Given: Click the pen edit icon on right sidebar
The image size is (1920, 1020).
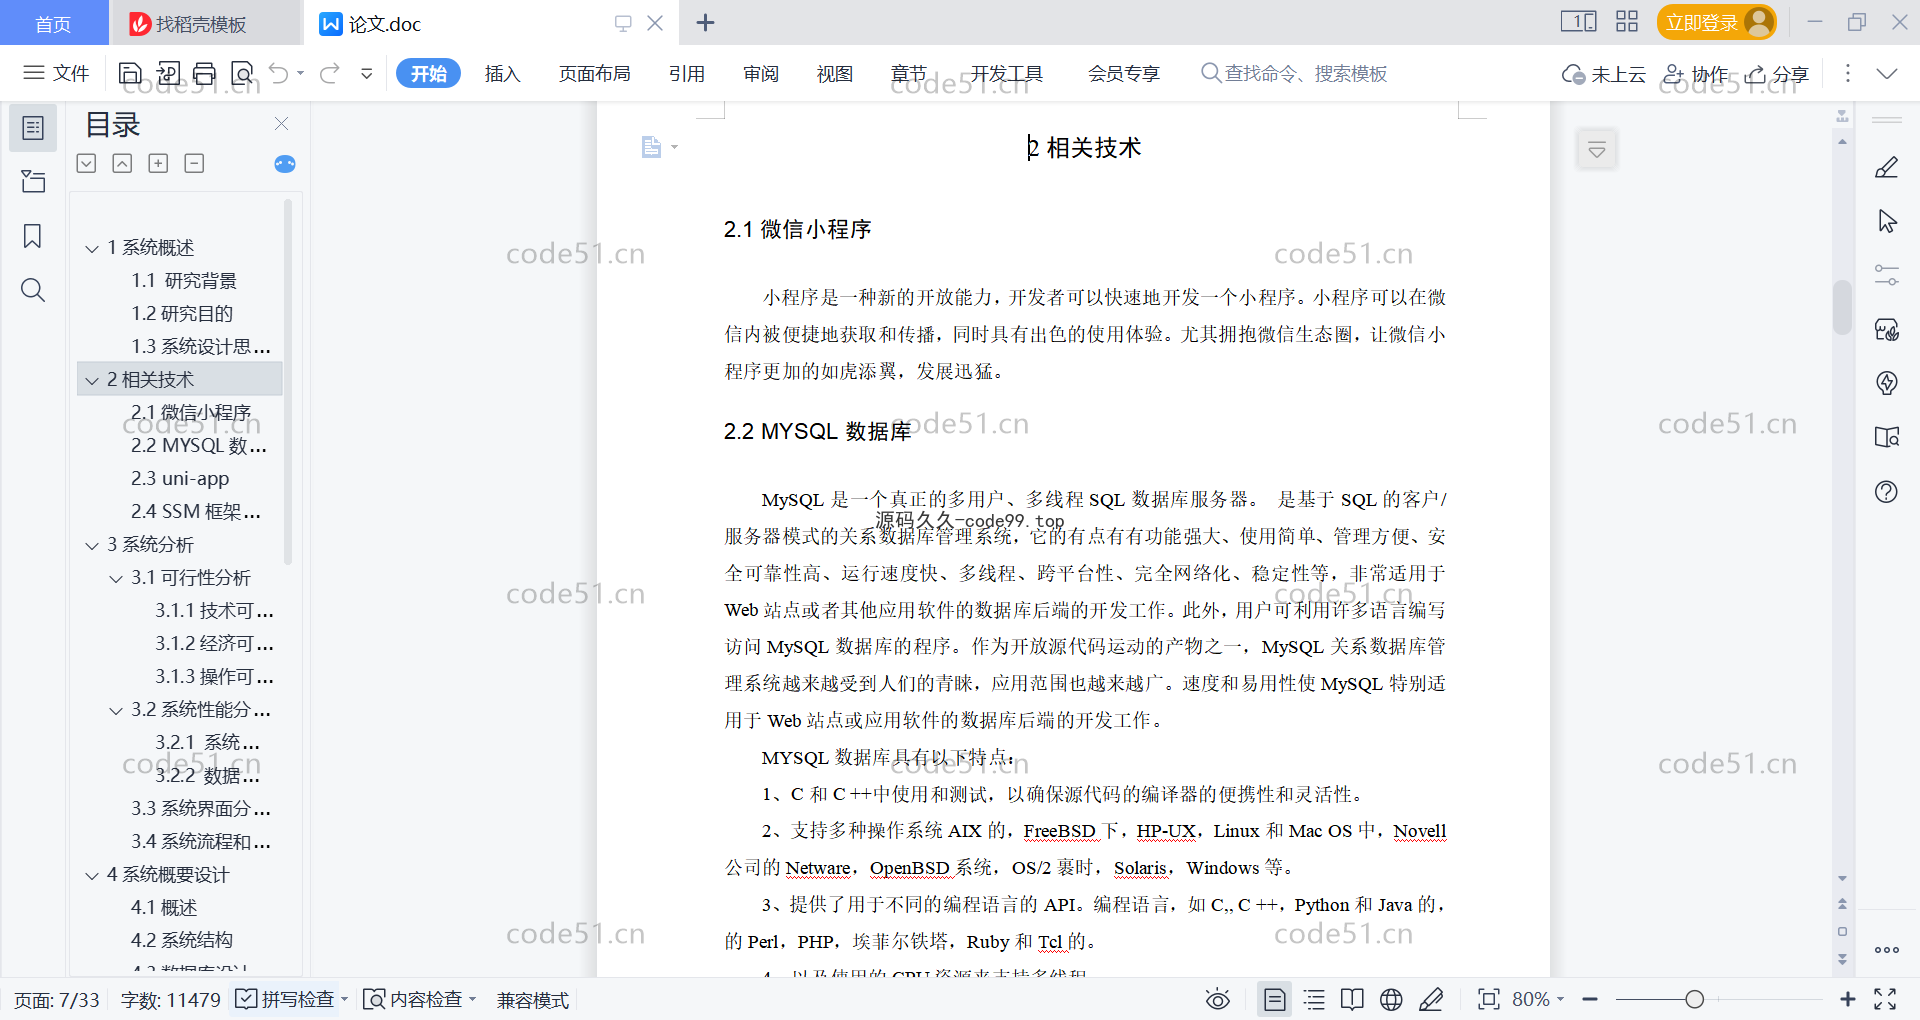Looking at the screenshot, I should click(x=1887, y=167).
